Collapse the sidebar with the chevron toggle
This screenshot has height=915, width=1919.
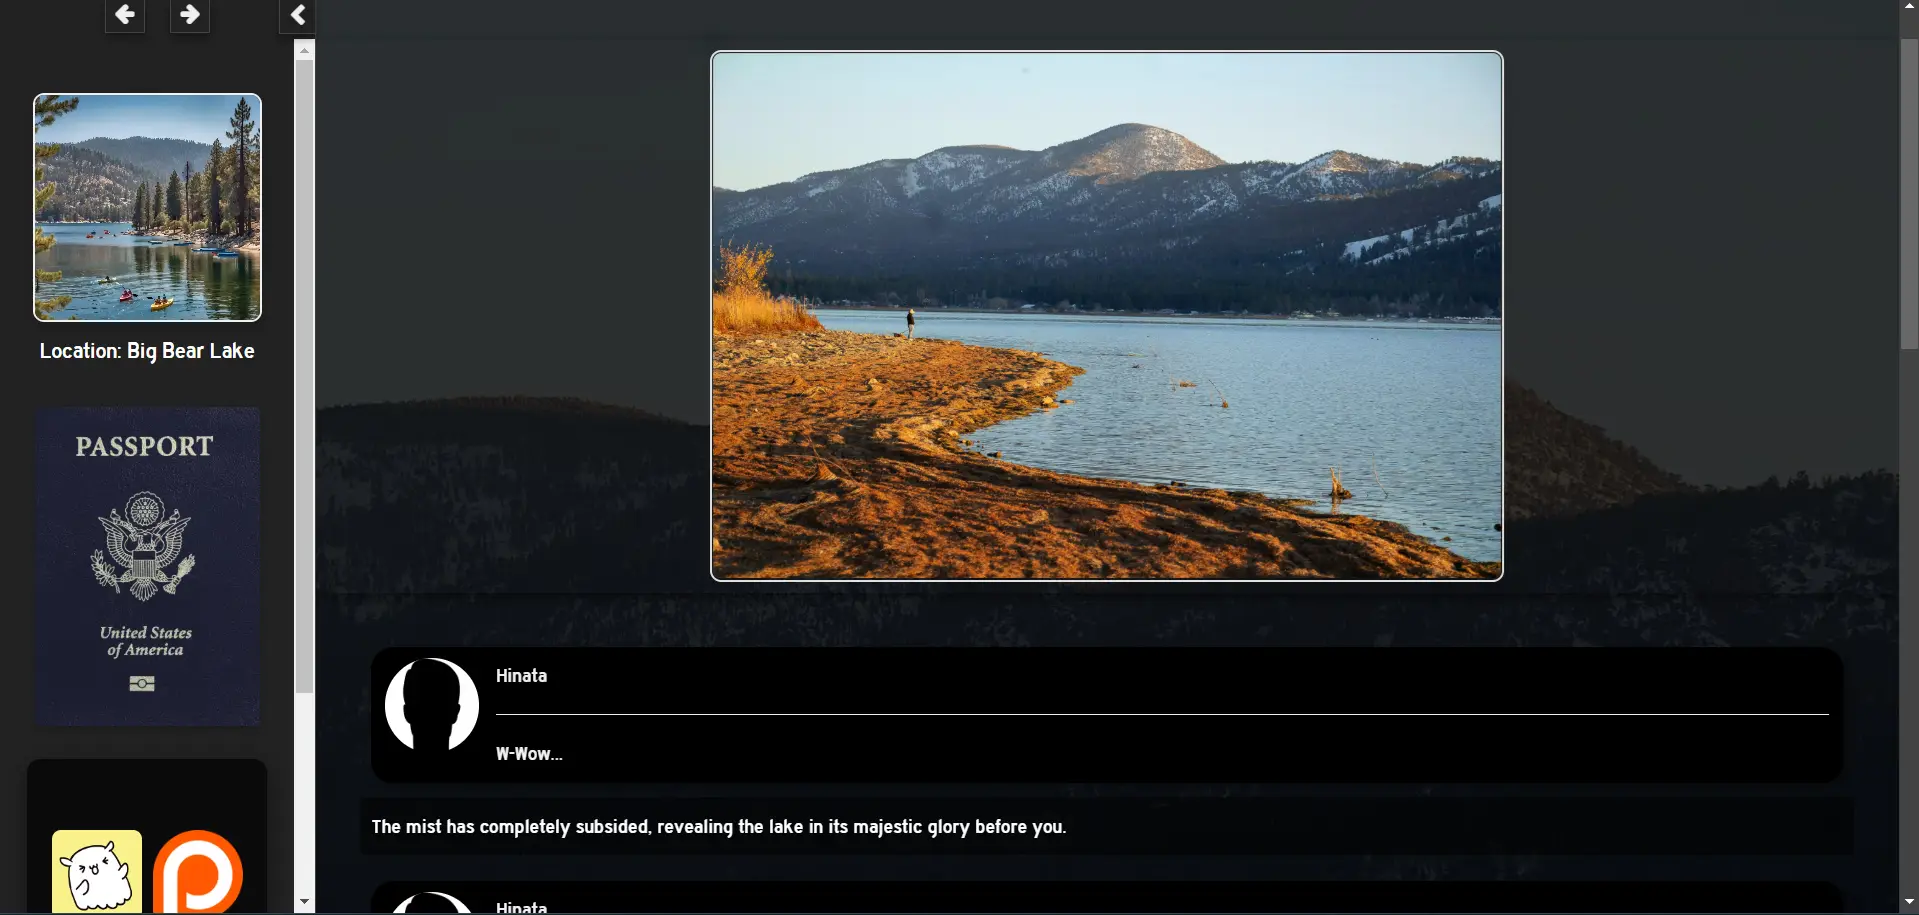coord(297,15)
